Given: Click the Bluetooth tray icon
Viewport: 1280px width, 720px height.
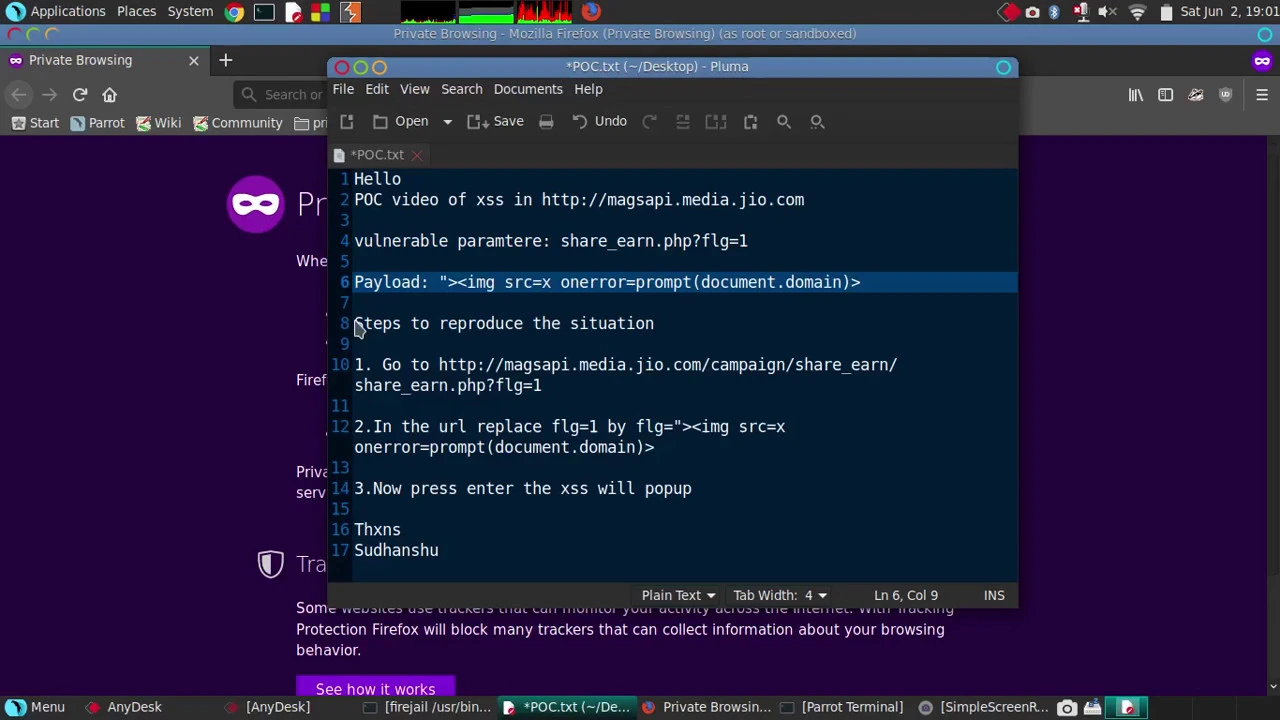Looking at the screenshot, I should (x=1054, y=12).
